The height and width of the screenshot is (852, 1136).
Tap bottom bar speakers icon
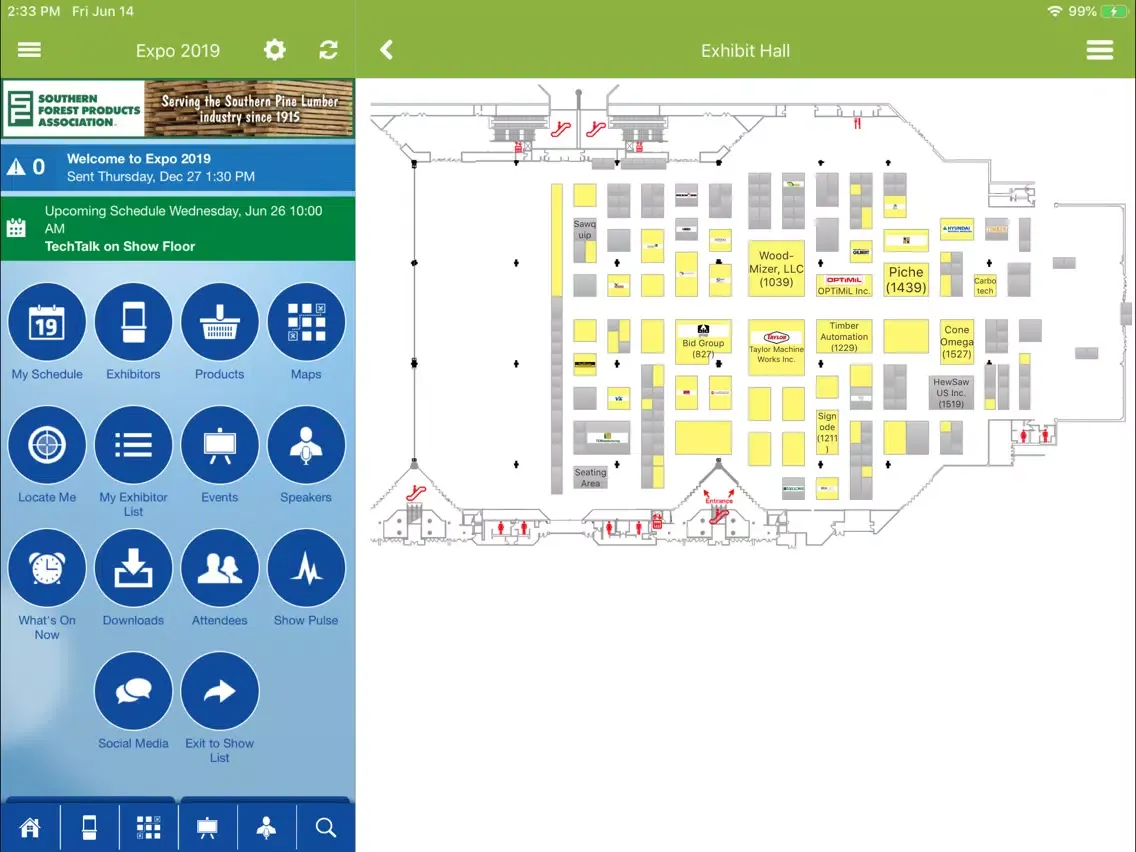click(267, 827)
